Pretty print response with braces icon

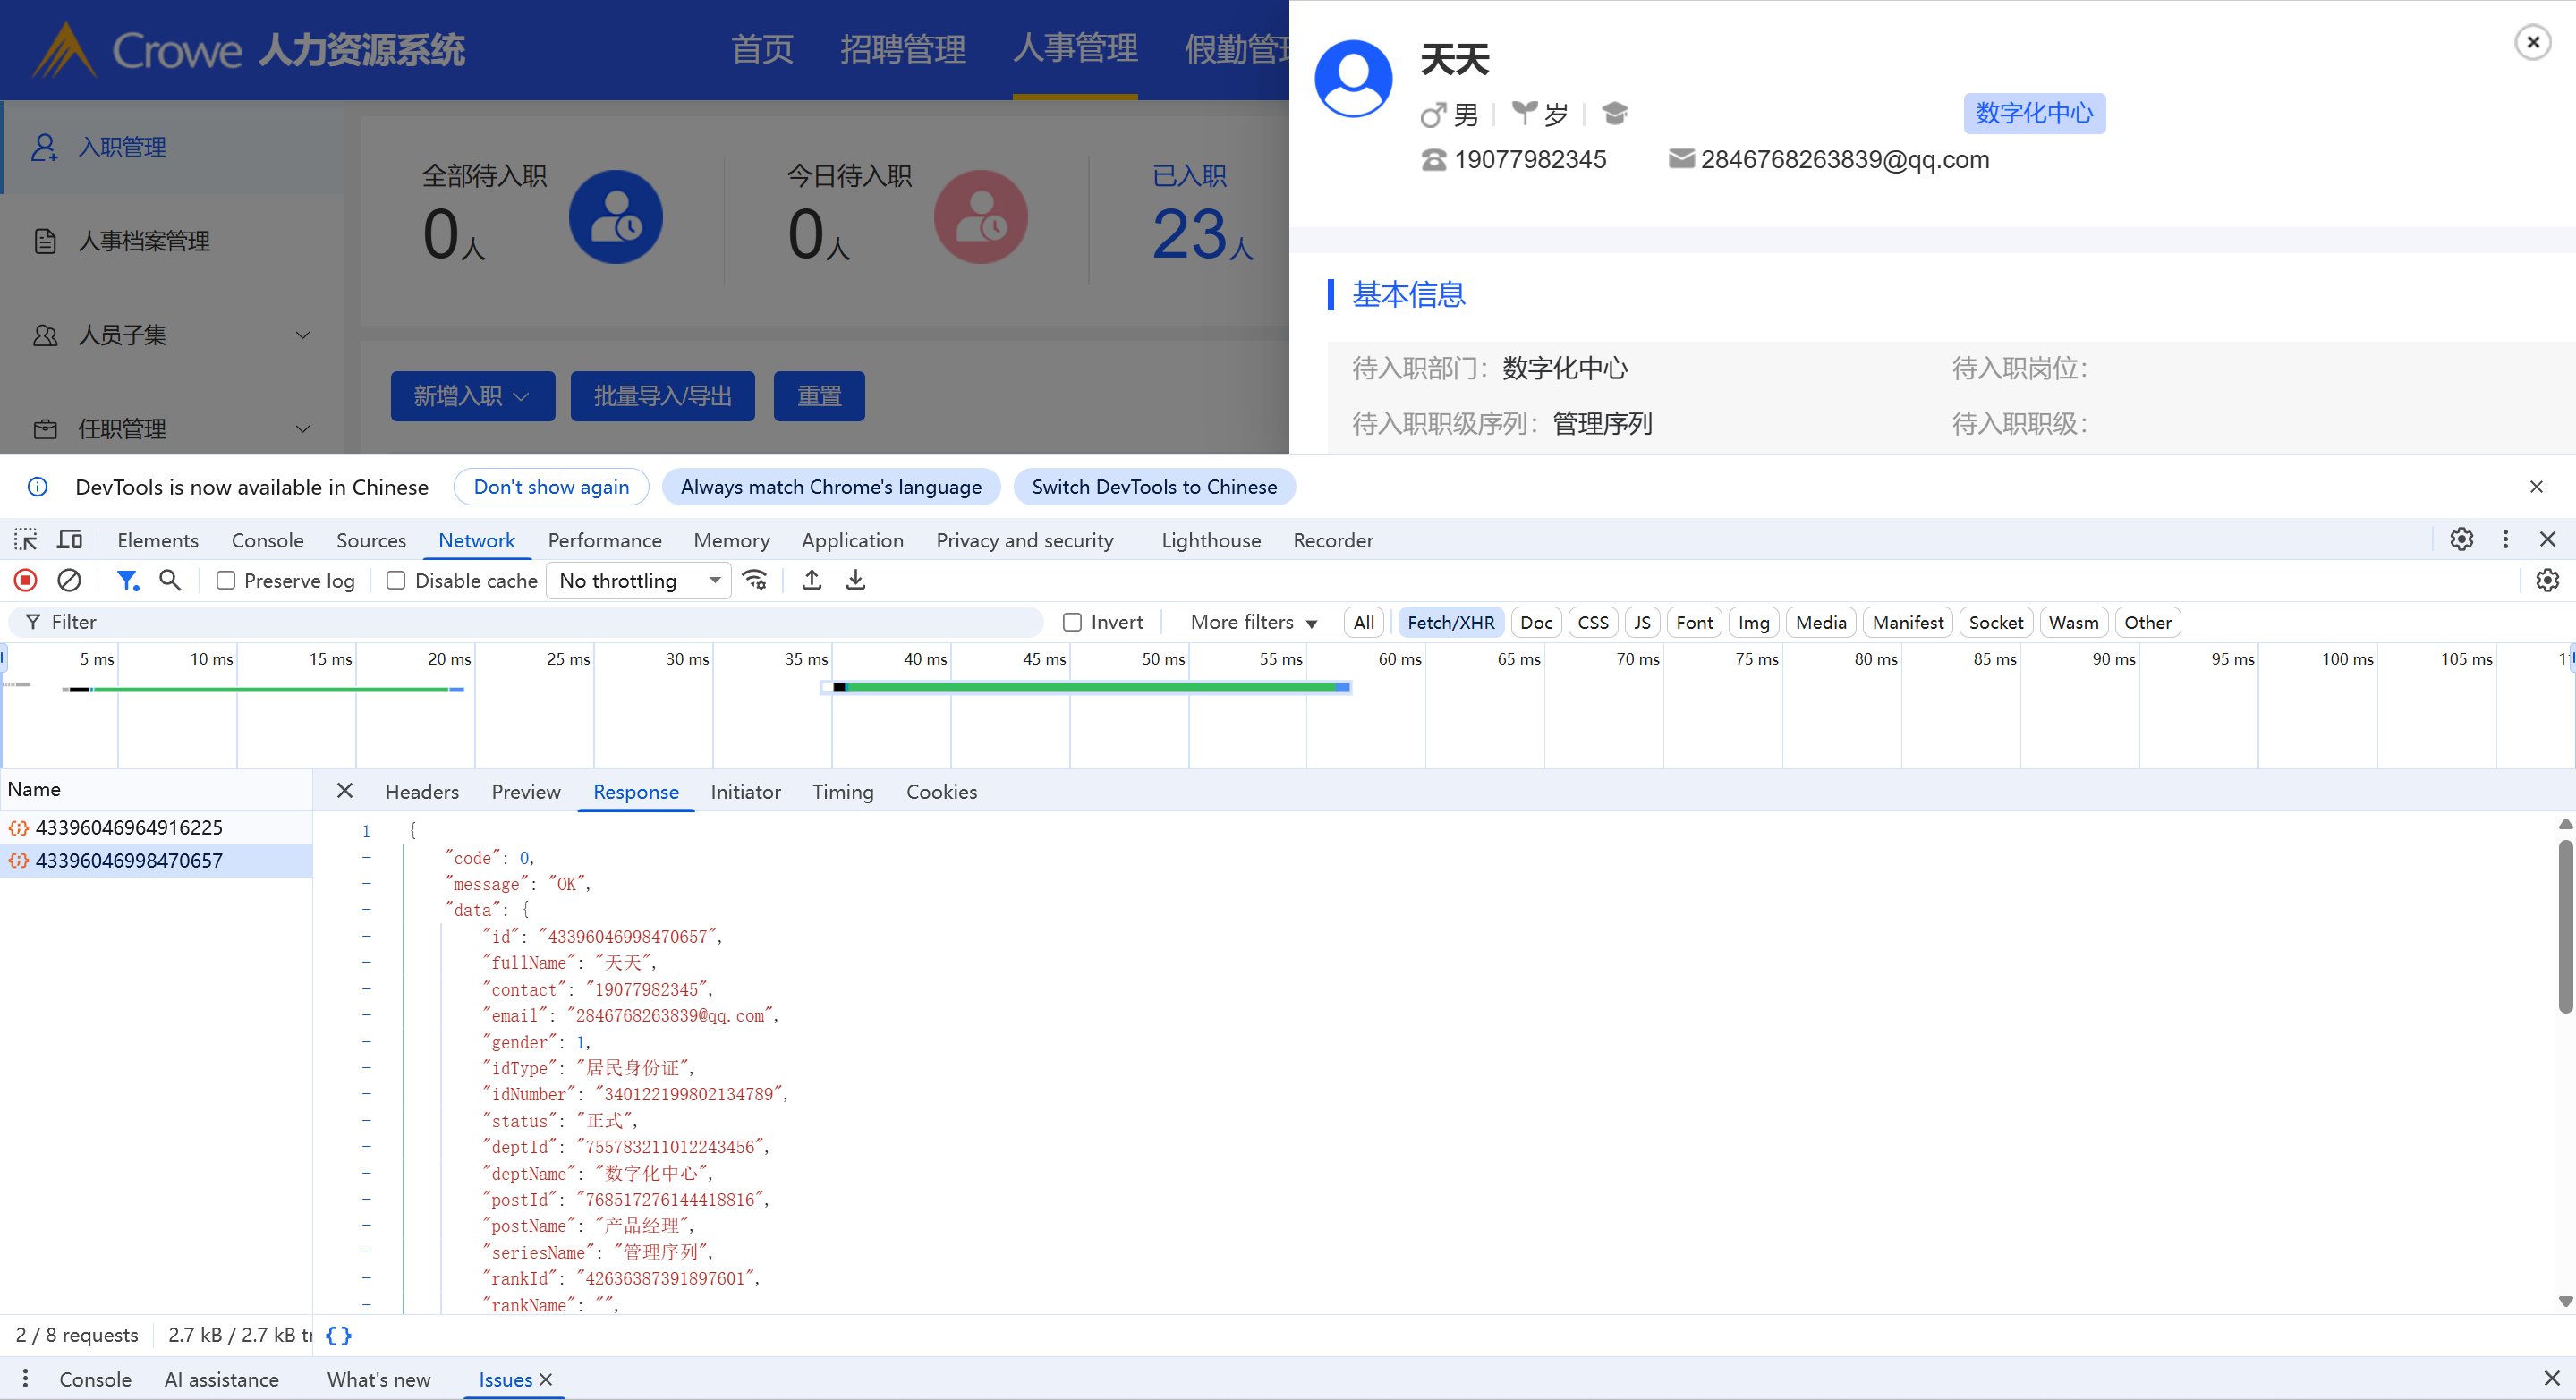click(x=339, y=1335)
